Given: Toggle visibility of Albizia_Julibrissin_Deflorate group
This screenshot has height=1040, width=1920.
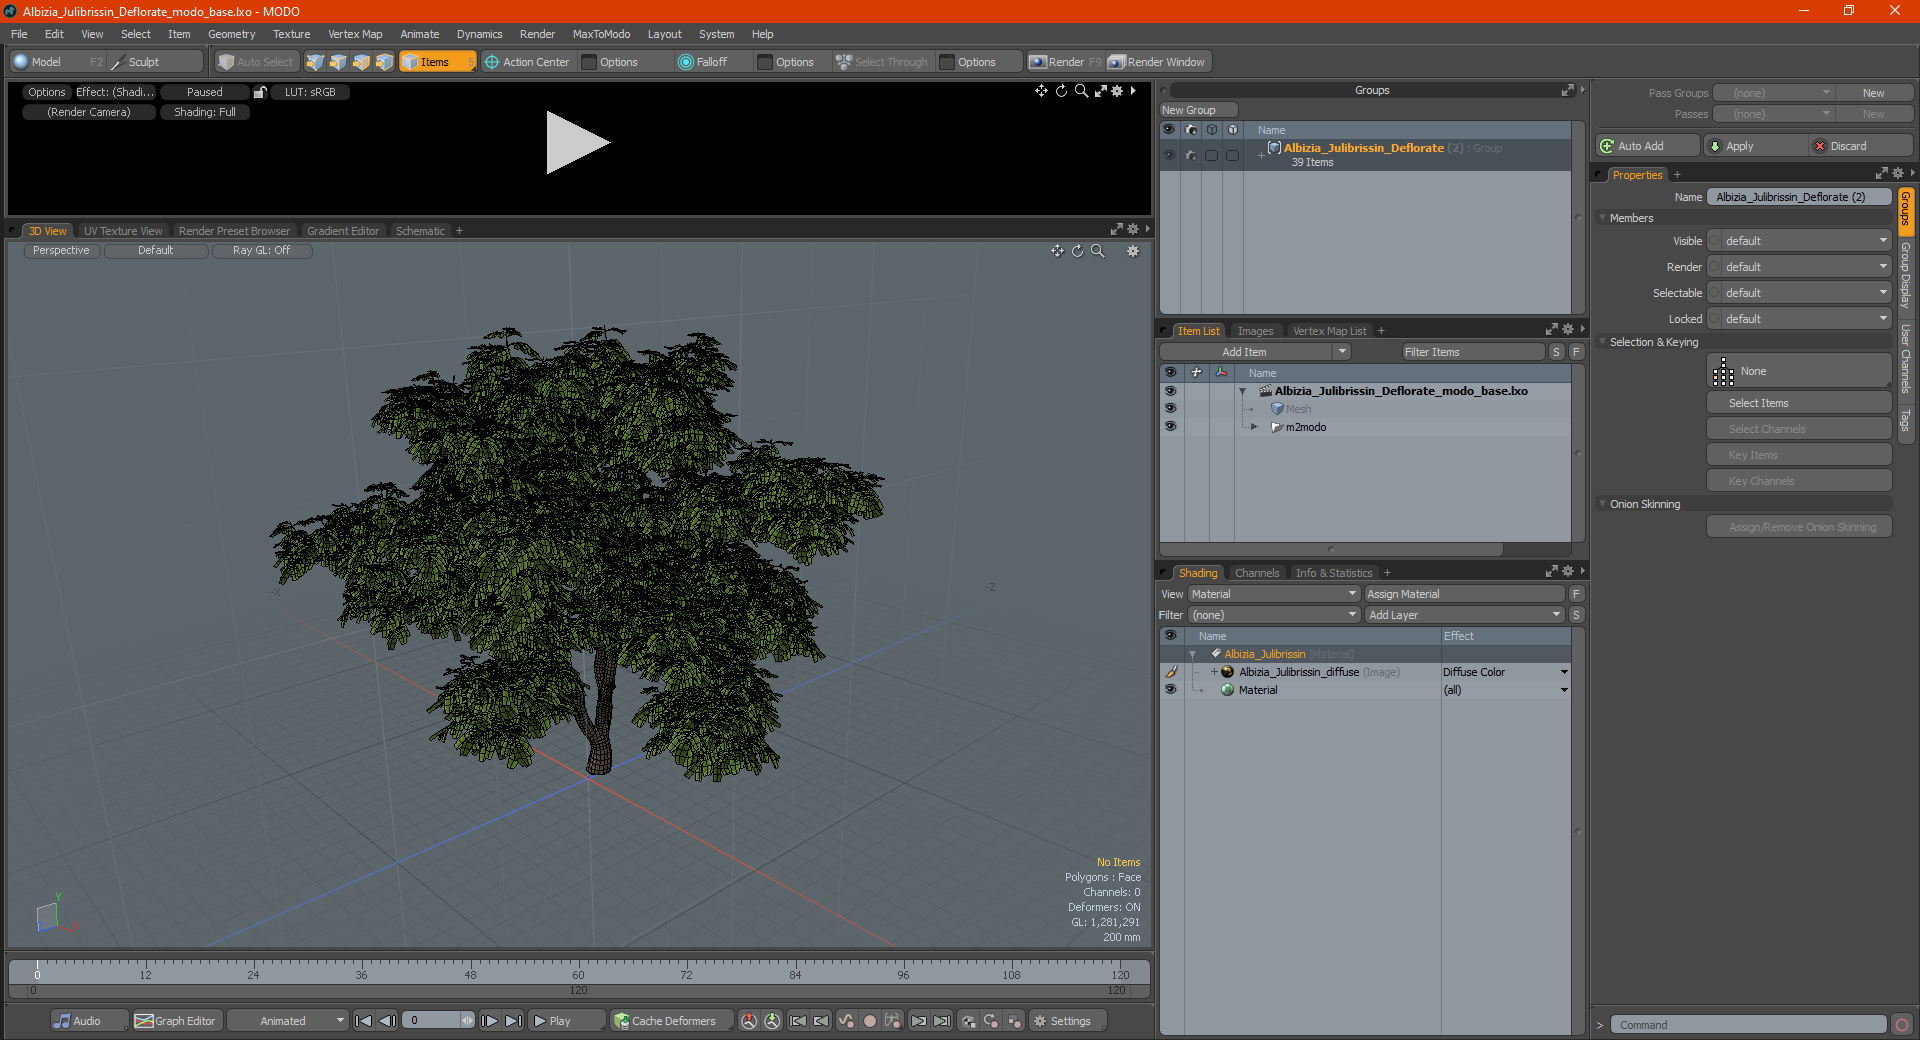Looking at the screenshot, I should click(x=1169, y=155).
